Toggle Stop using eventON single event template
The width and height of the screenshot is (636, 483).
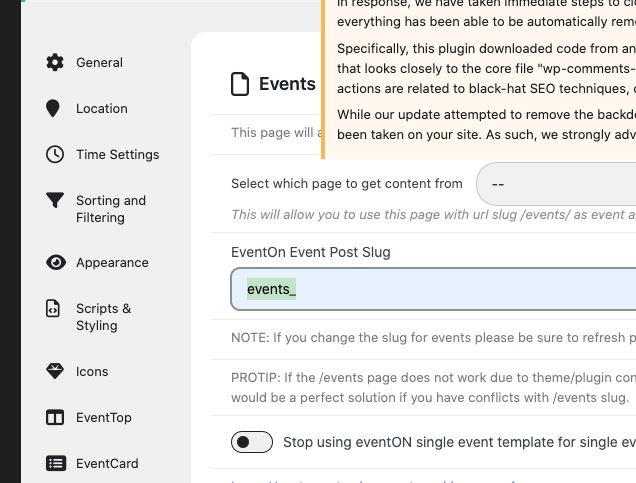pos(252,442)
